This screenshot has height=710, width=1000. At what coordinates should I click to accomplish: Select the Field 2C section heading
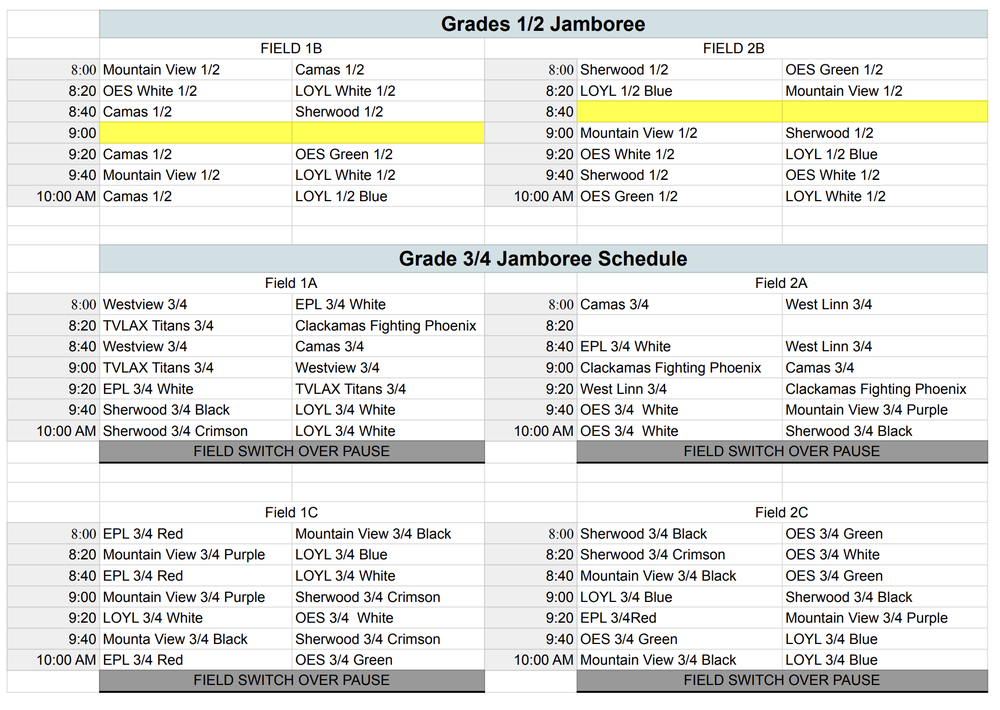click(x=781, y=513)
